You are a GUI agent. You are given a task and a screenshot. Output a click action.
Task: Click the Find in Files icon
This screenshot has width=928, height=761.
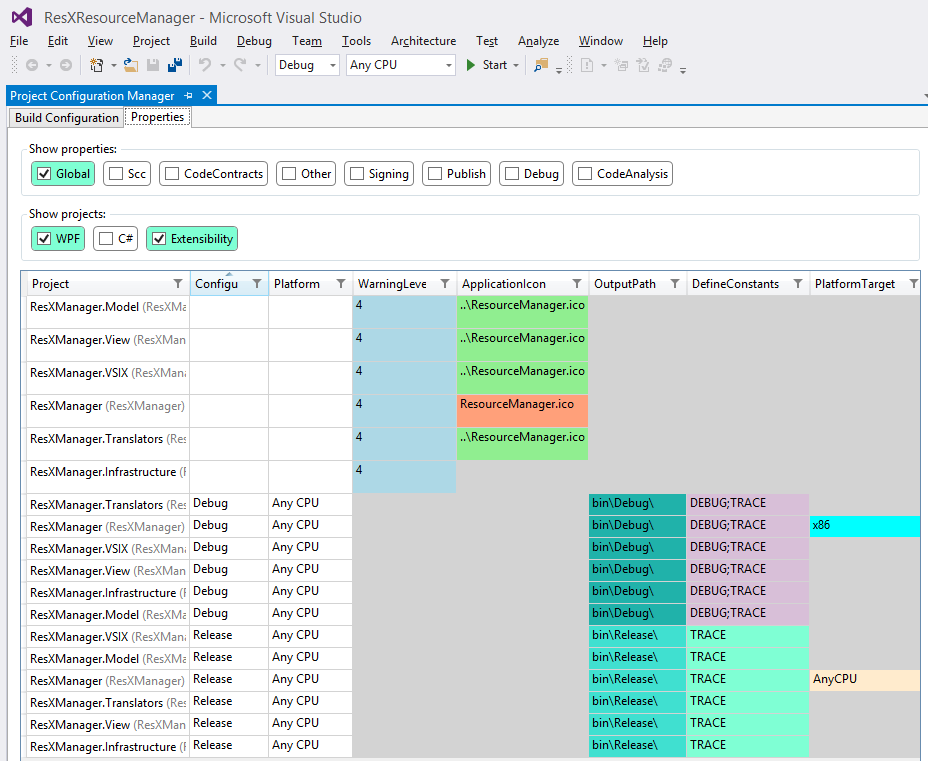coord(541,65)
